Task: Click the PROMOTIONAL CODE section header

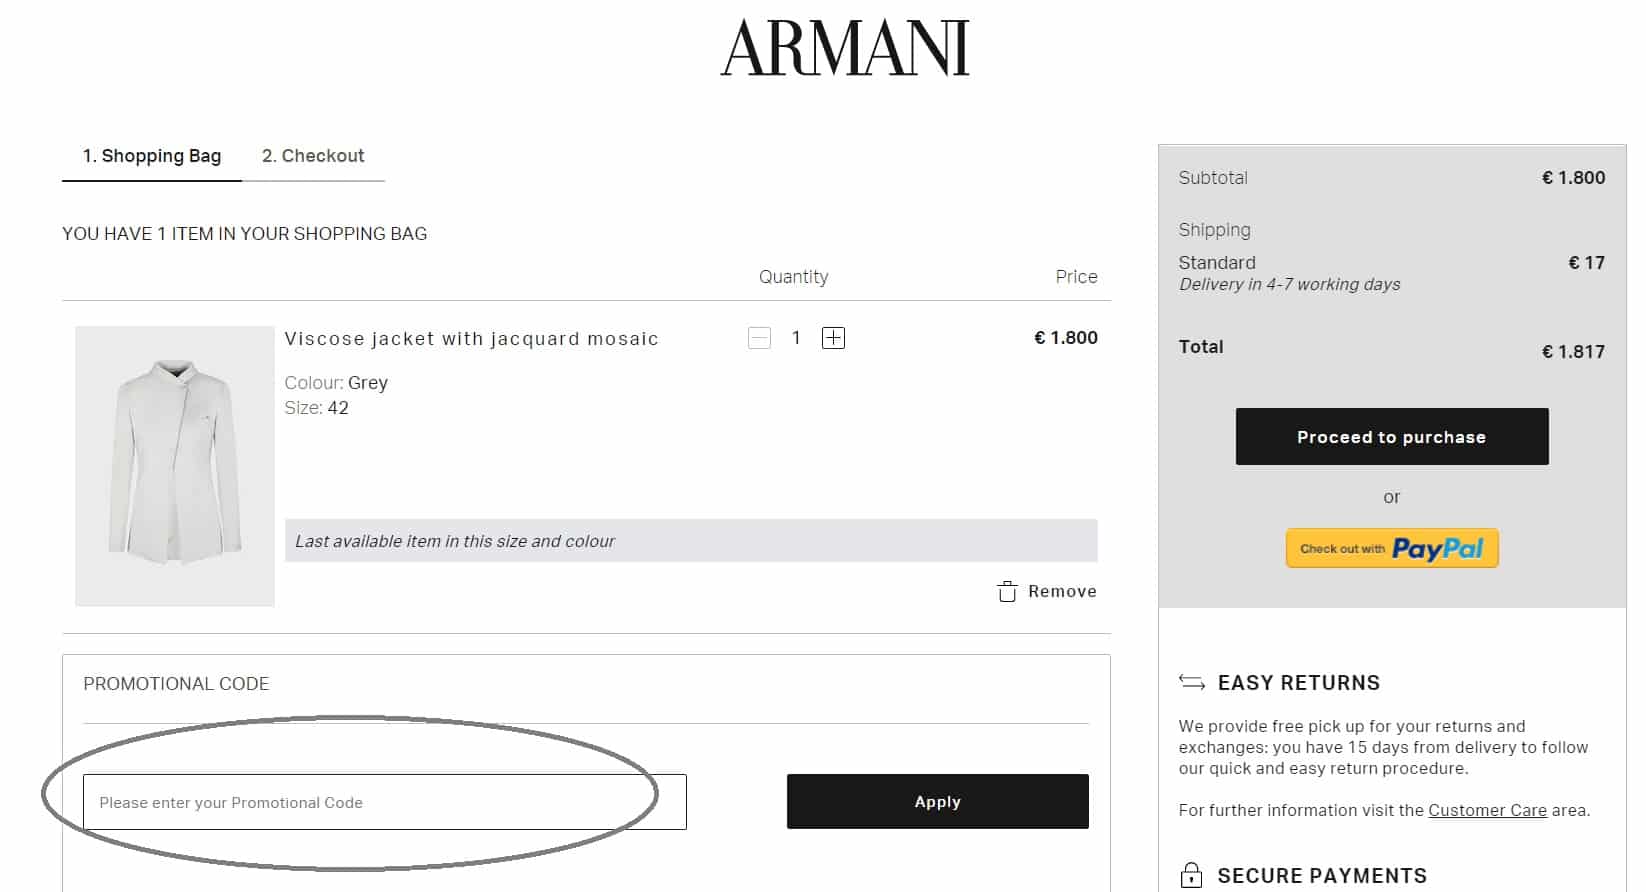Action: pos(175,683)
